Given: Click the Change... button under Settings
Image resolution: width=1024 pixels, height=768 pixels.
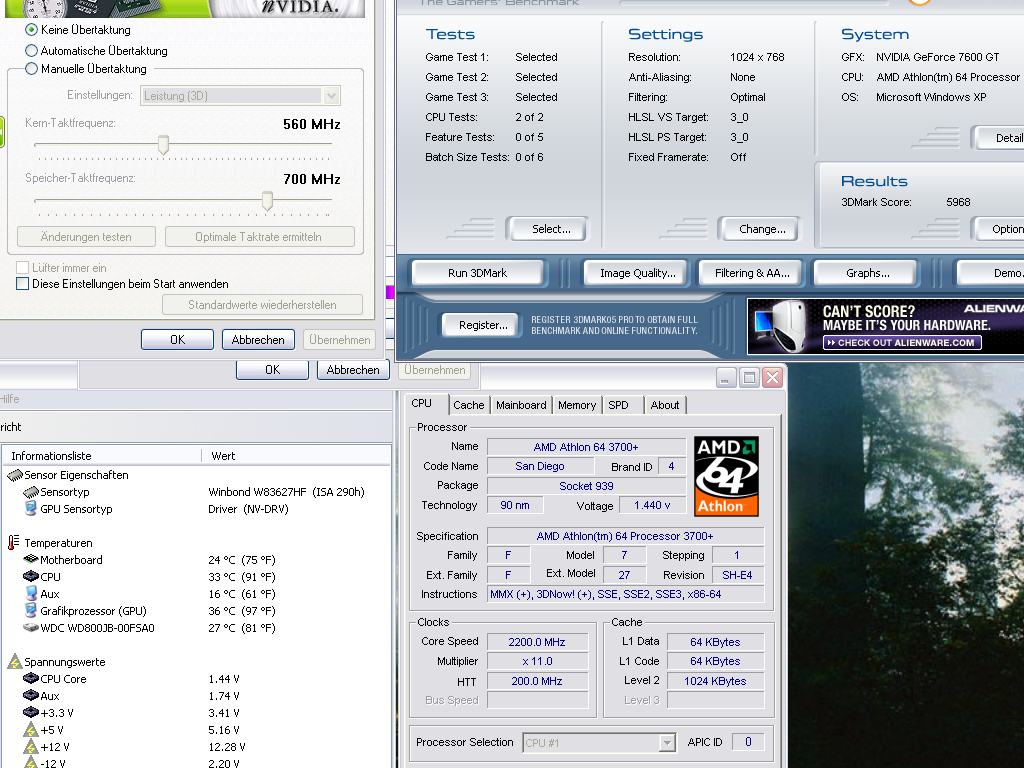Looking at the screenshot, I should (761, 229).
